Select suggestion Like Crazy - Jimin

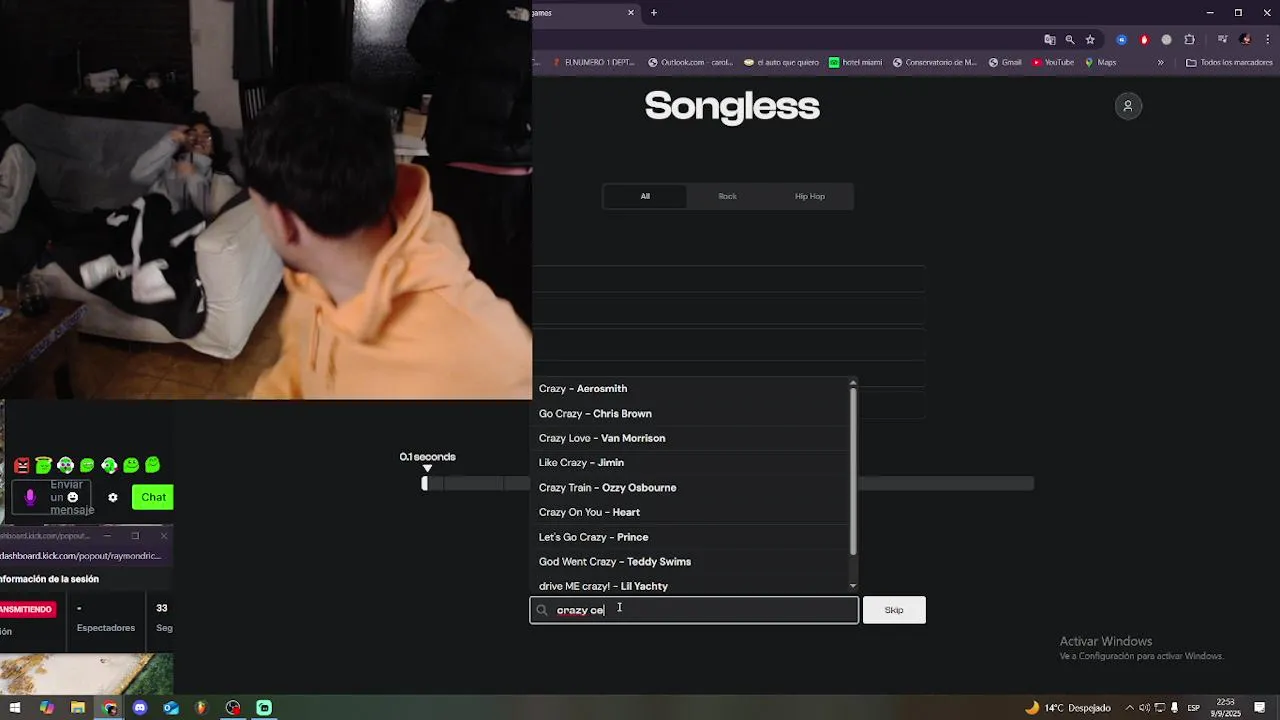tap(690, 463)
